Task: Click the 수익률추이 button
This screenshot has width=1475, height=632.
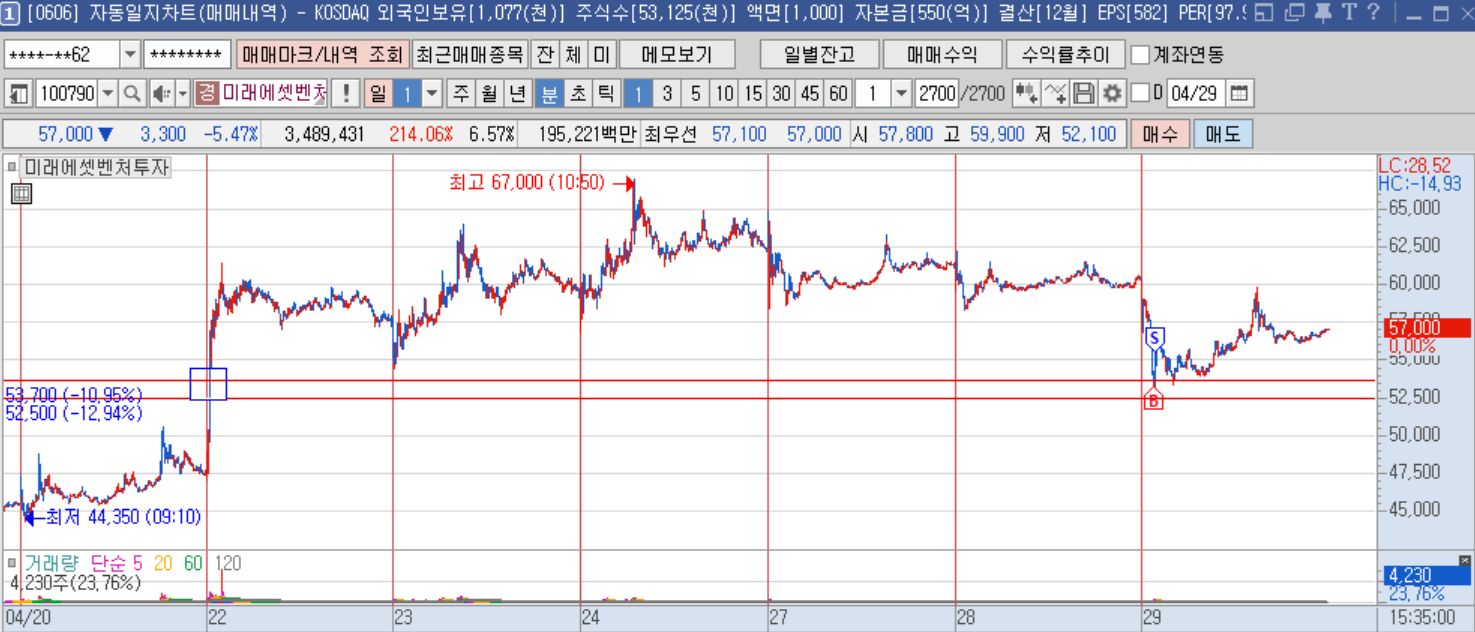Action: 1065,54
